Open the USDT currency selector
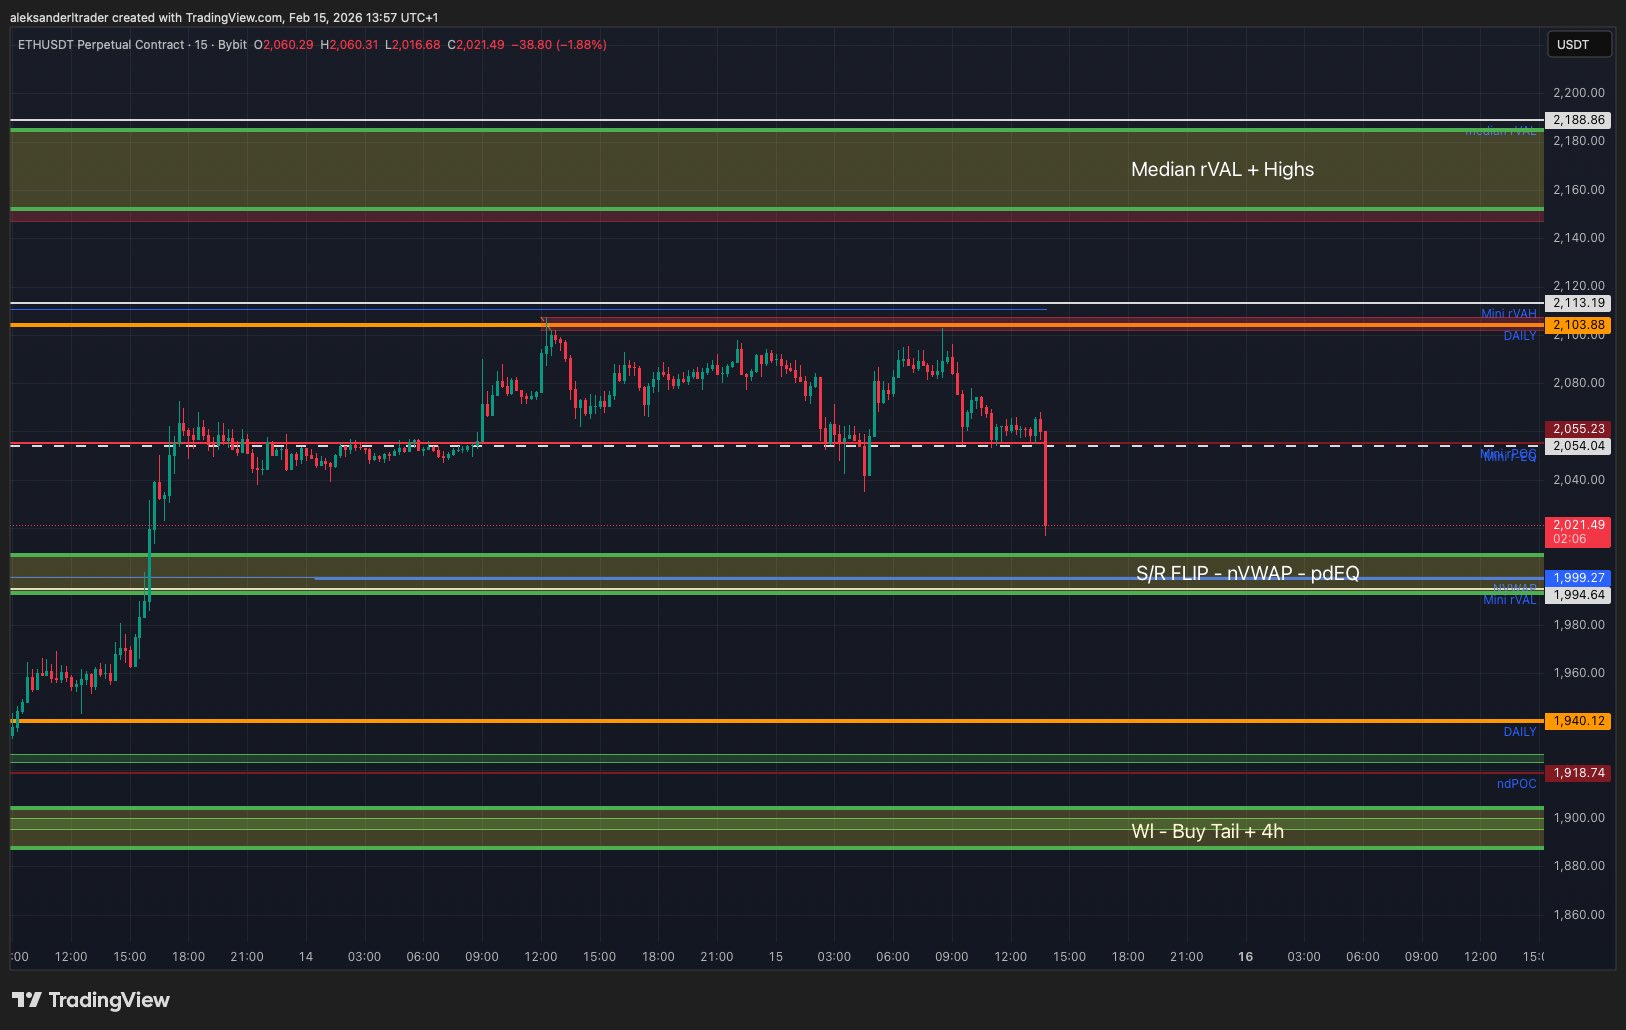This screenshot has width=1626, height=1030. coord(1578,44)
